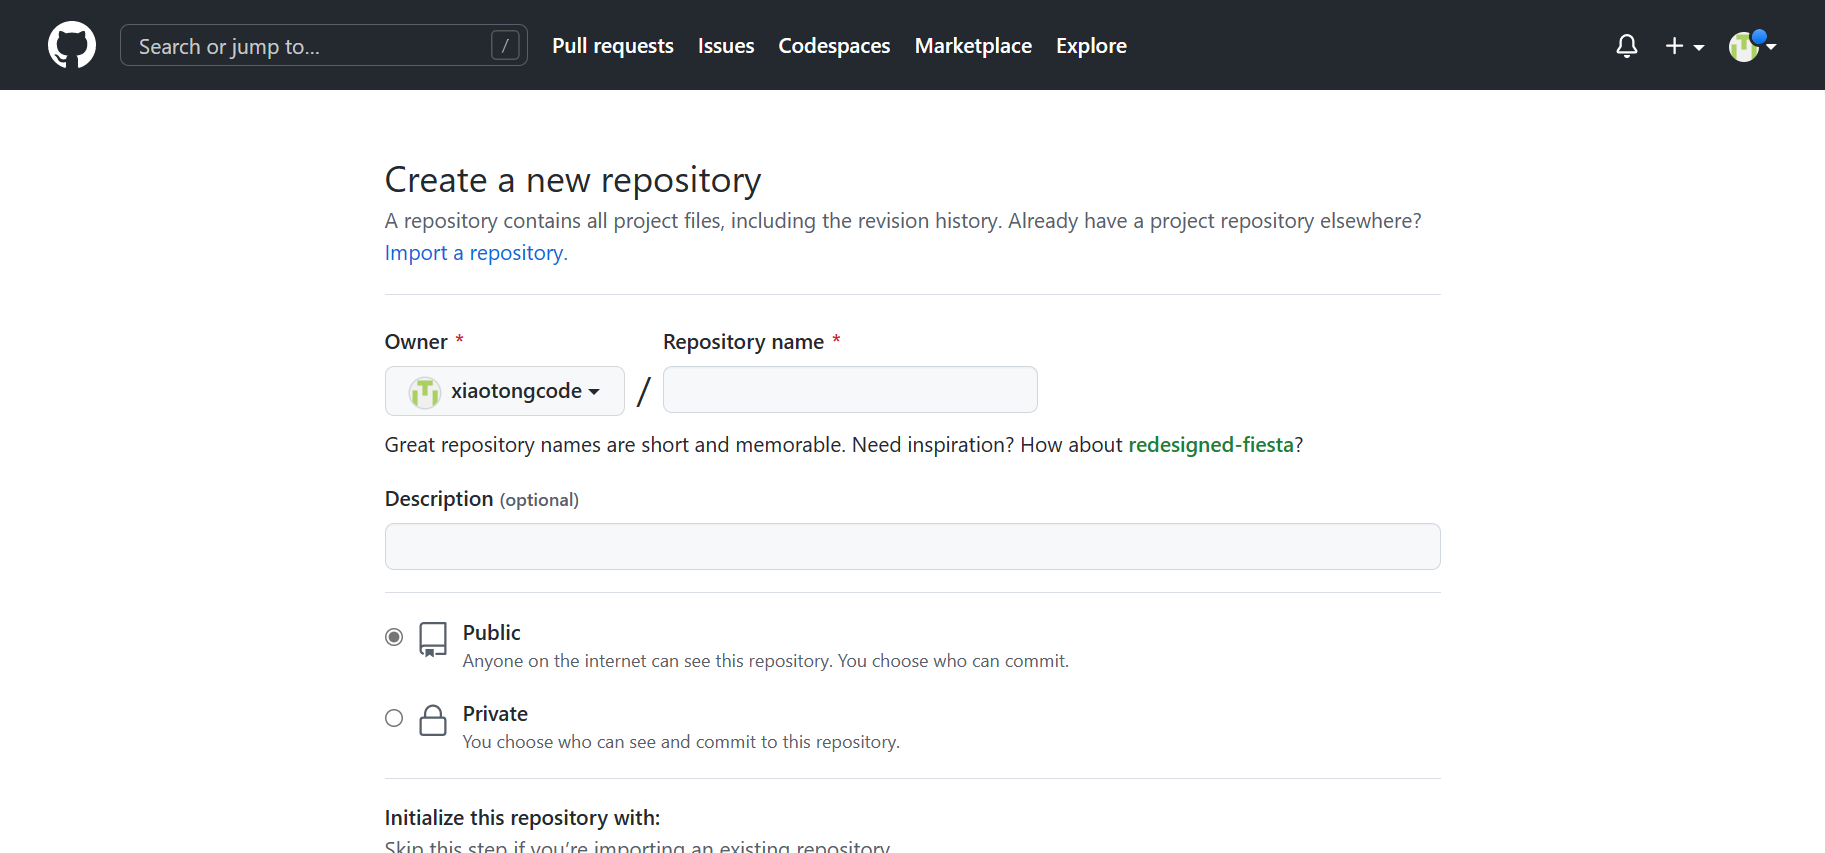Click the Public repository book icon

tap(433, 639)
